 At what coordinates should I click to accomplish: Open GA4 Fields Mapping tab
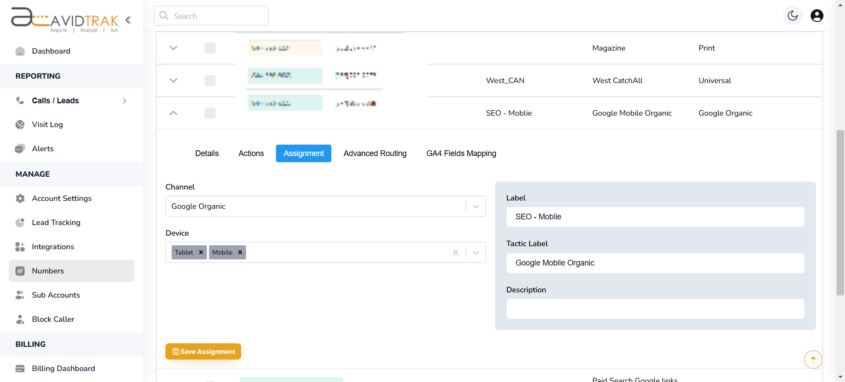click(x=461, y=154)
